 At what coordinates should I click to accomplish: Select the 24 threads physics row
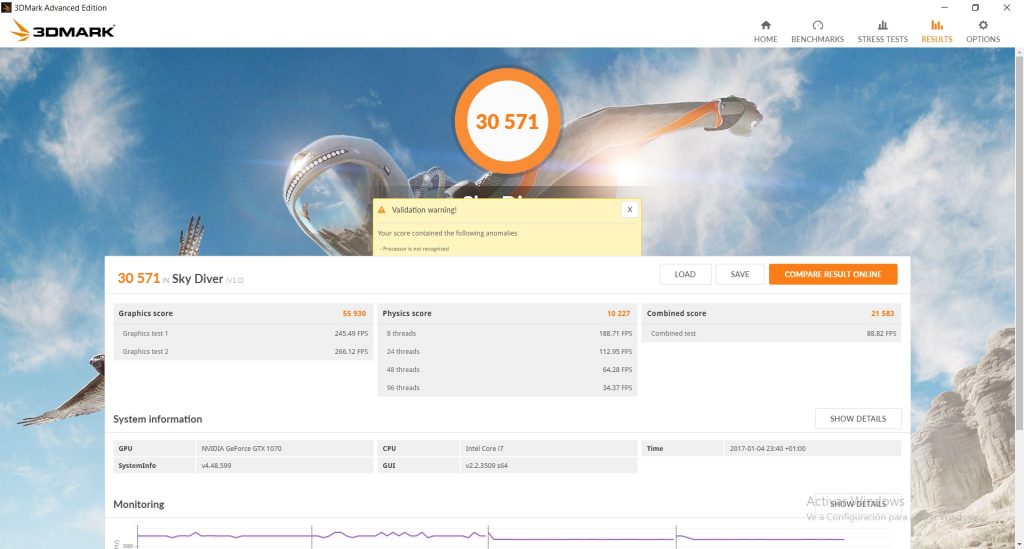(x=507, y=351)
